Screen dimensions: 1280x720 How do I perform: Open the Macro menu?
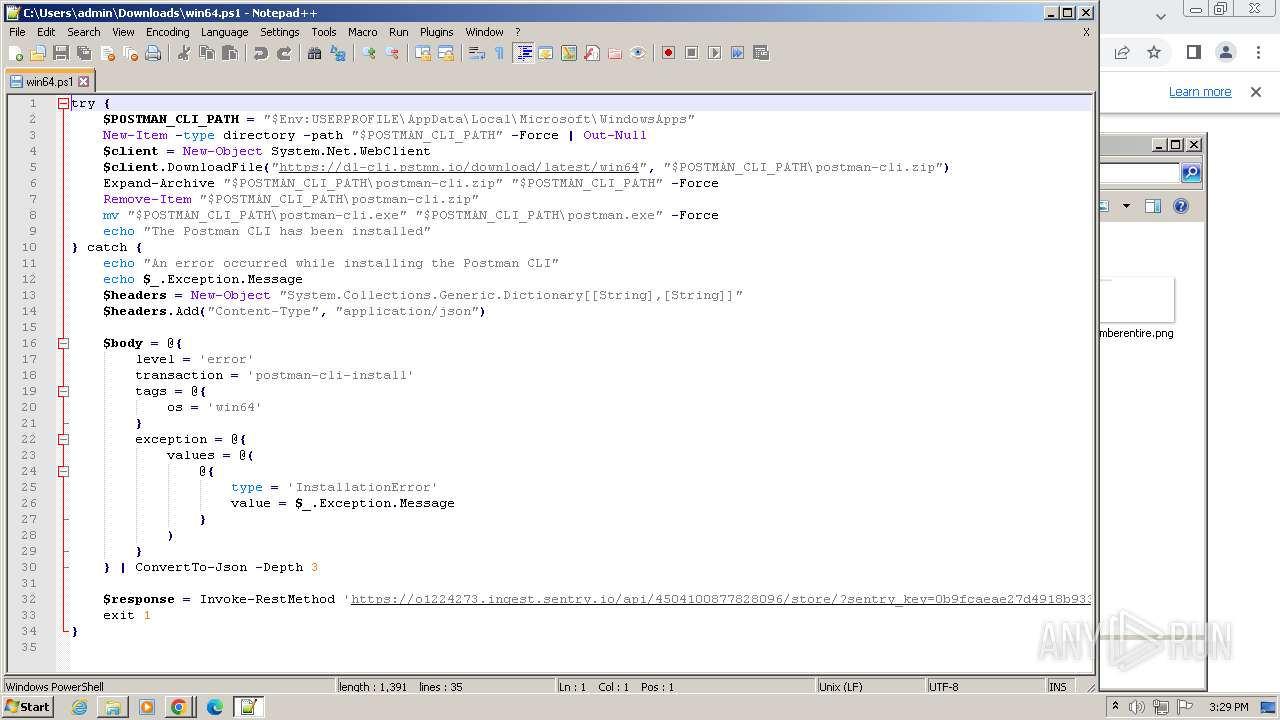362,32
